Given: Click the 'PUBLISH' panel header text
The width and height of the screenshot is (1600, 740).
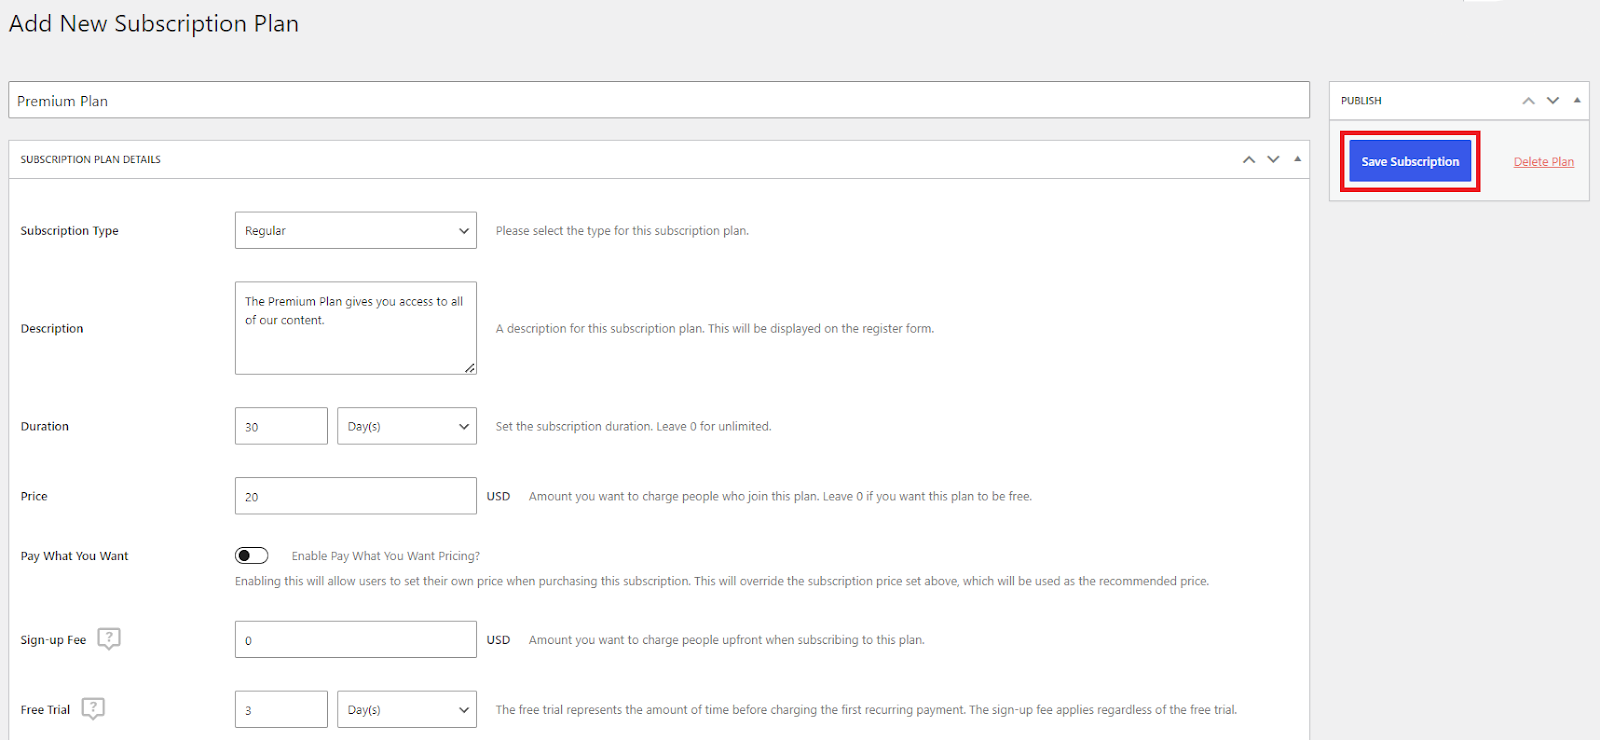Looking at the screenshot, I should [x=1361, y=101].
